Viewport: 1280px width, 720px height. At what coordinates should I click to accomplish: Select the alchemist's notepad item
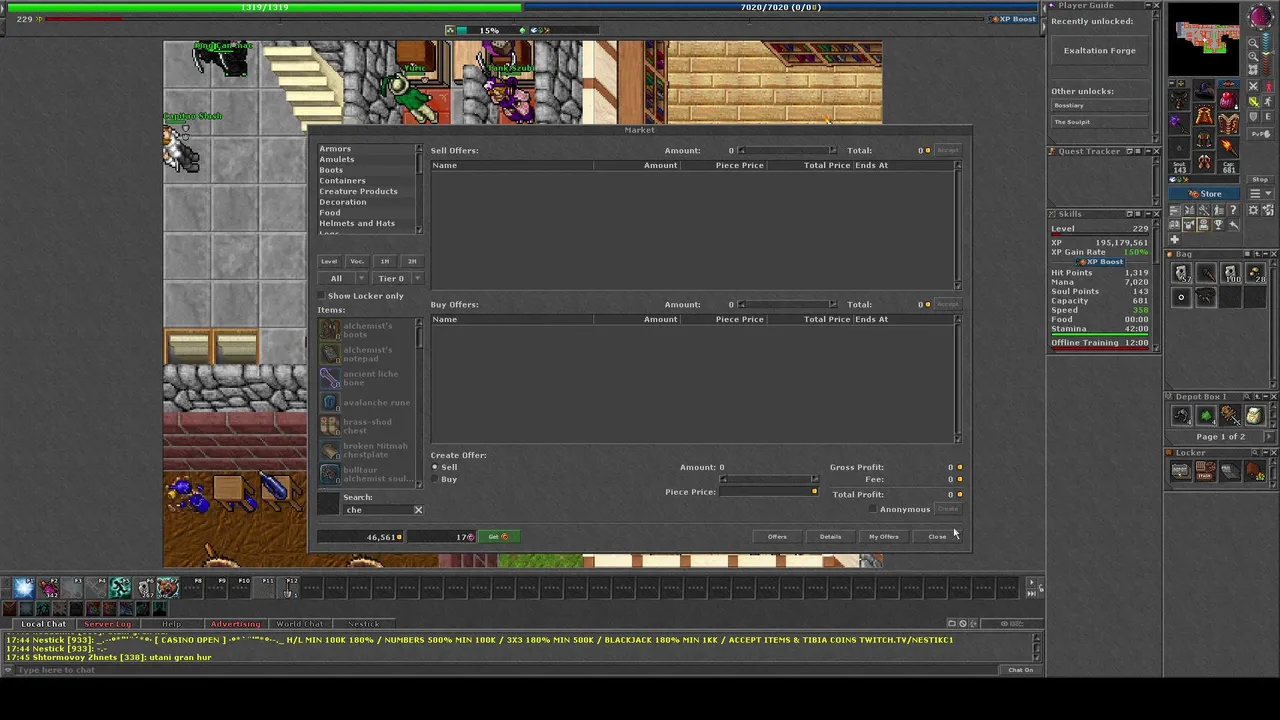click(368, 354)
